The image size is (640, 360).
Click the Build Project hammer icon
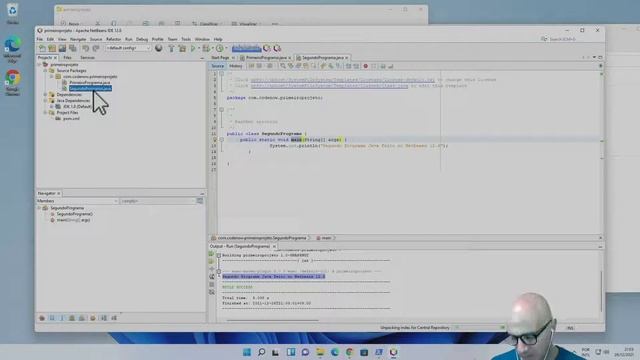171,49
